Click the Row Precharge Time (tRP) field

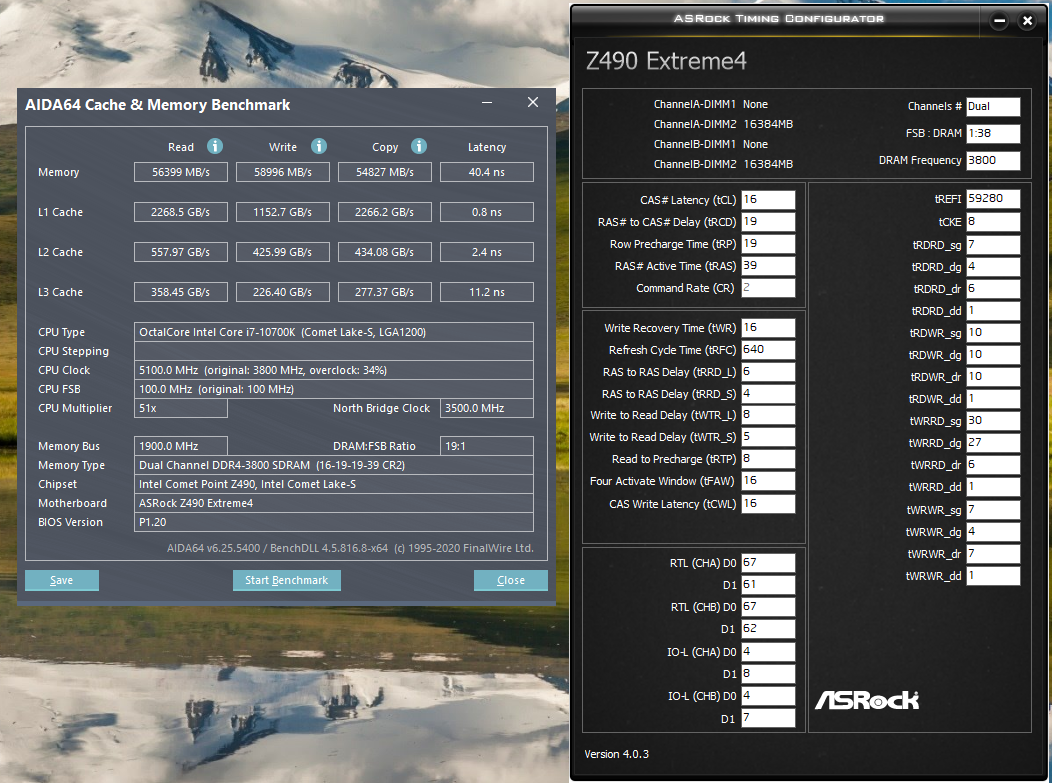[x=768, y=244]
